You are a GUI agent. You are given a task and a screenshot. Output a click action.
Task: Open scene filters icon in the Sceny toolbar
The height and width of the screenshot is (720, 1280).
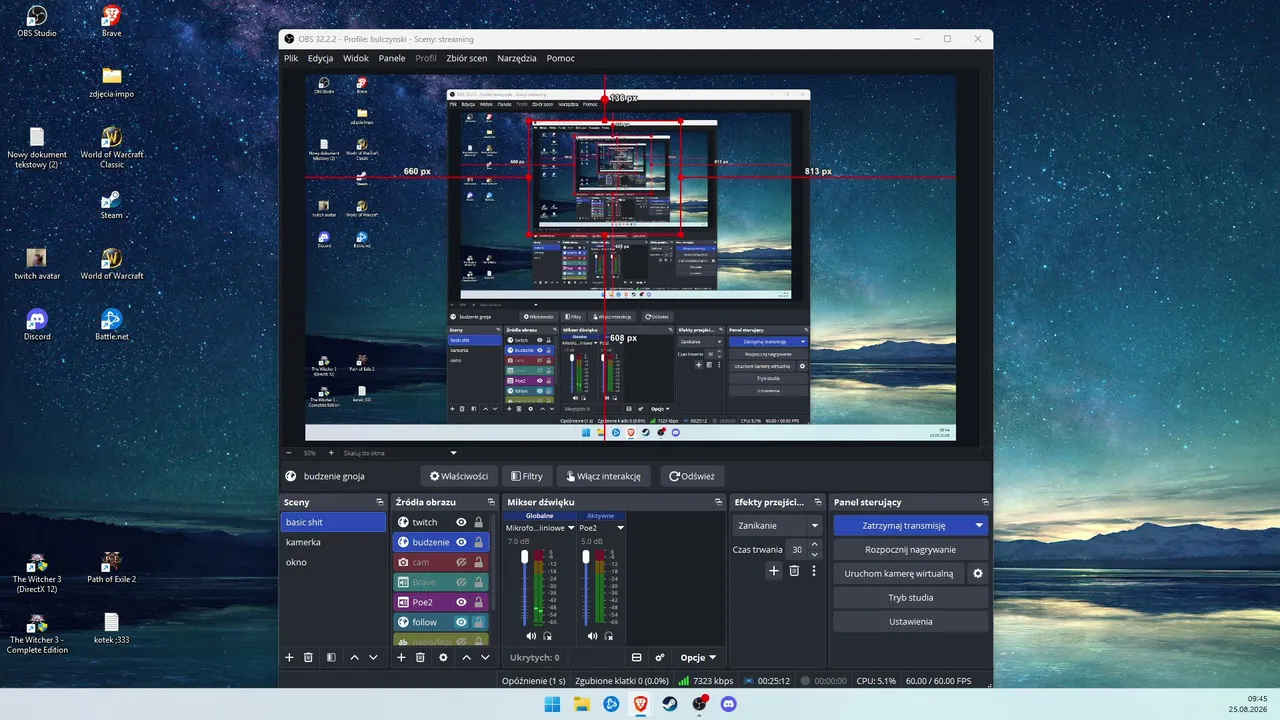tap(331, 657)
